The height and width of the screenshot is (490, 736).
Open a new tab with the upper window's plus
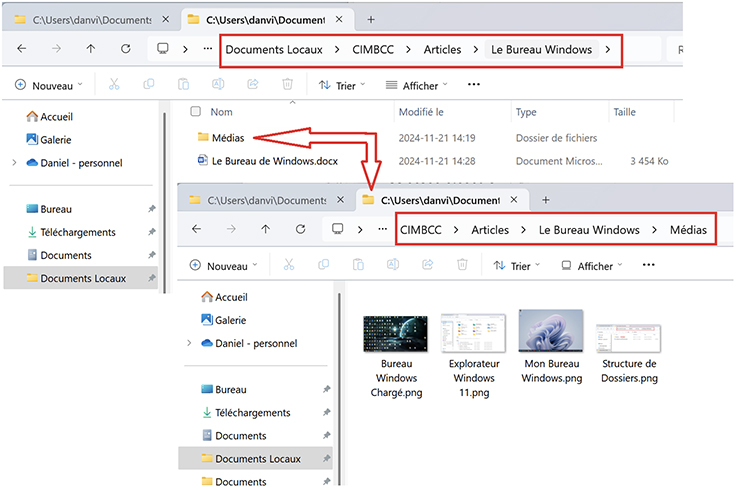(371, 19)
